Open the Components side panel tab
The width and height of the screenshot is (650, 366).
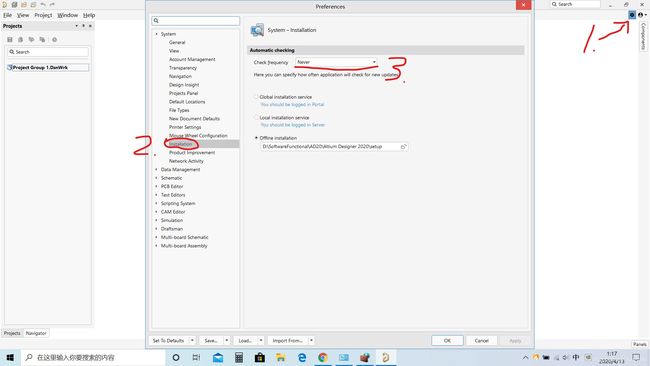(x=643, y=36)
